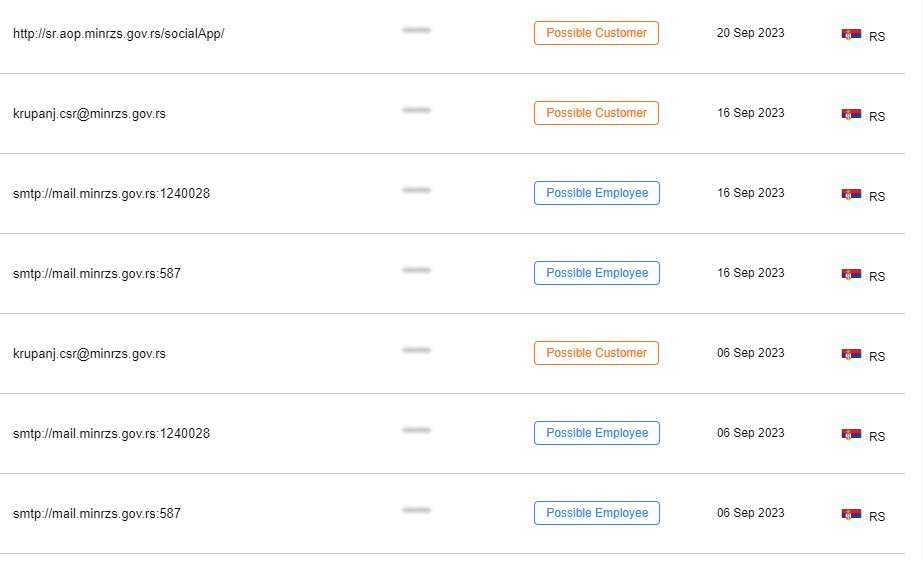Open smtp://mail.minrzs.gov.rs:587 entry dated 16 Sep

97,274
